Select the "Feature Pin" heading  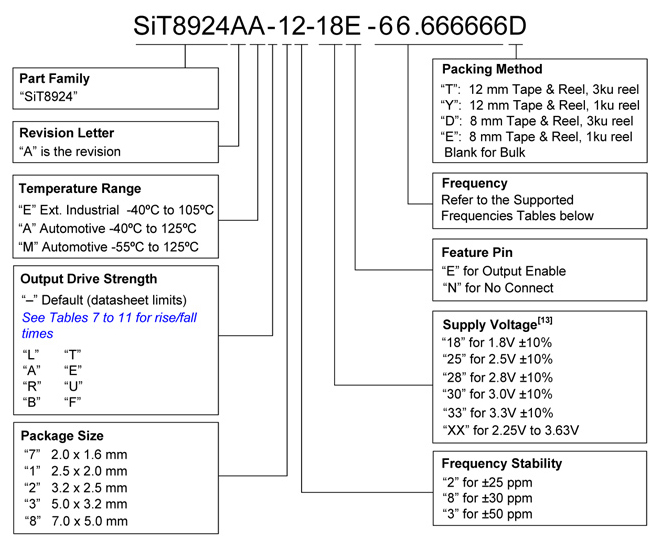pos(477,252)
